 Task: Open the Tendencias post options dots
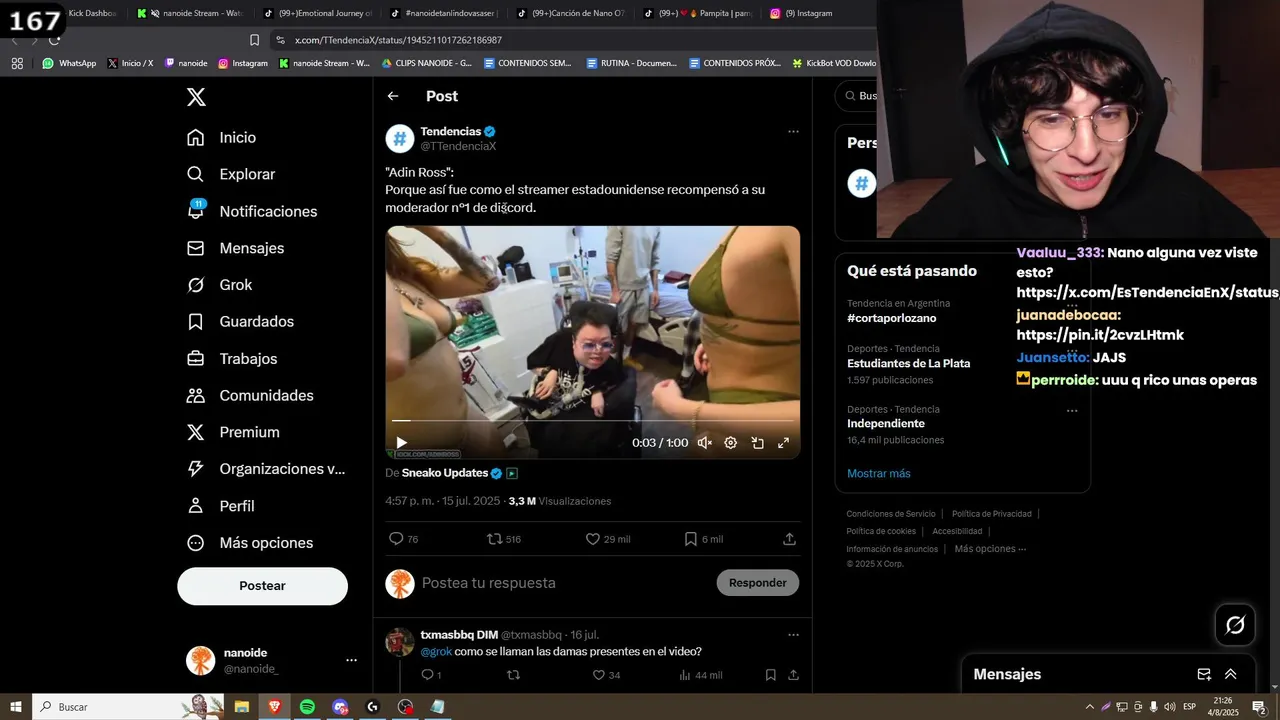[x=793, y=131]
